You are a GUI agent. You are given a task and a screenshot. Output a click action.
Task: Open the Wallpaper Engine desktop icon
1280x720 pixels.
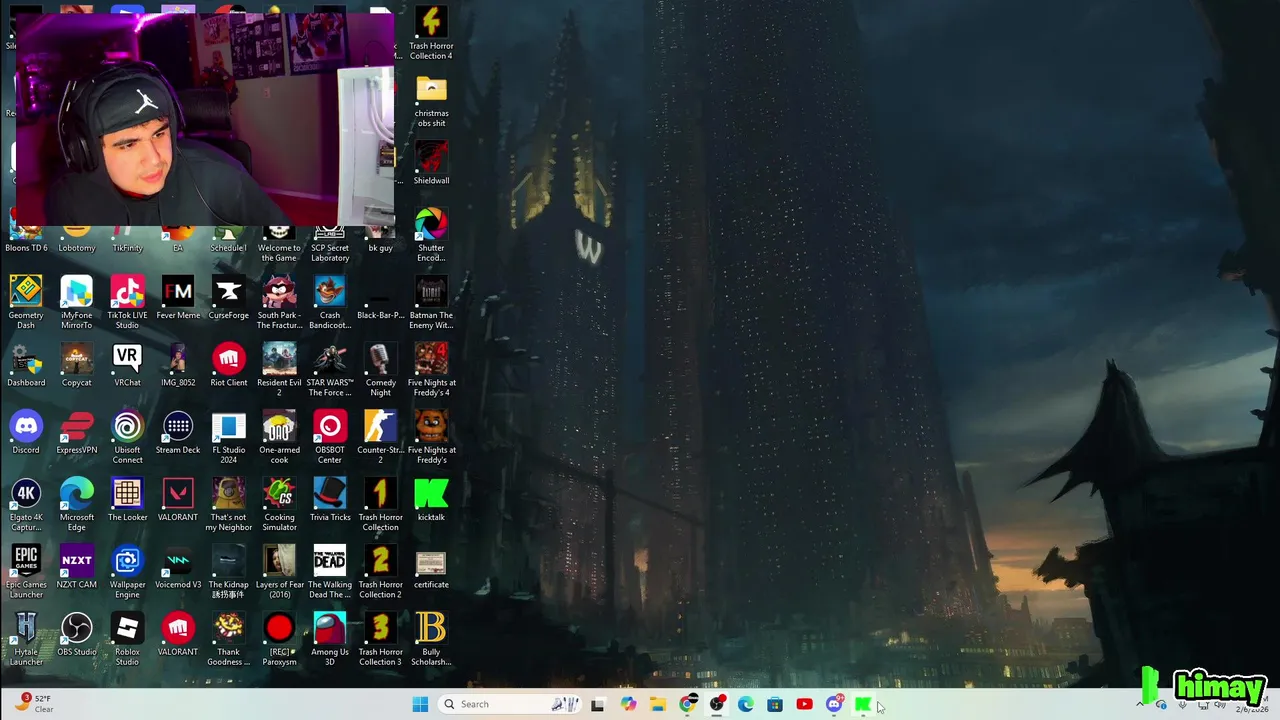tap(127, 571)
